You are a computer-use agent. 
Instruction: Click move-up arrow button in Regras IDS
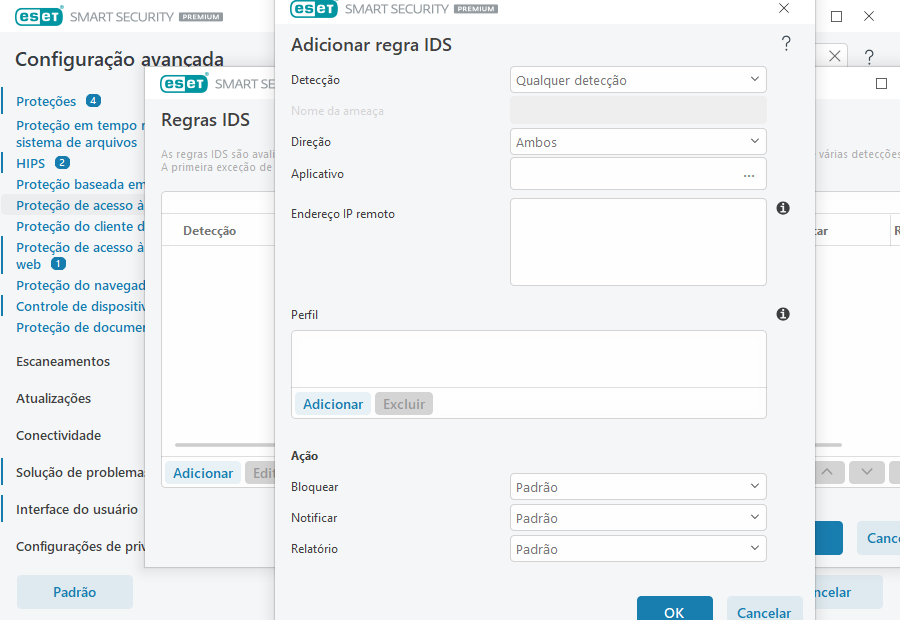tap(827, 472)
